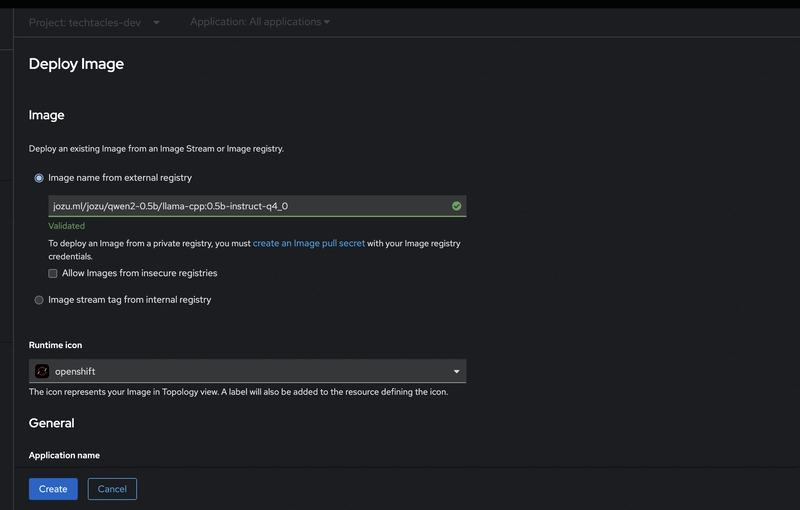Click the caret arrow of Runtime icon select
Viewport: 800px width, 510px height.
(x=456, y=372)
